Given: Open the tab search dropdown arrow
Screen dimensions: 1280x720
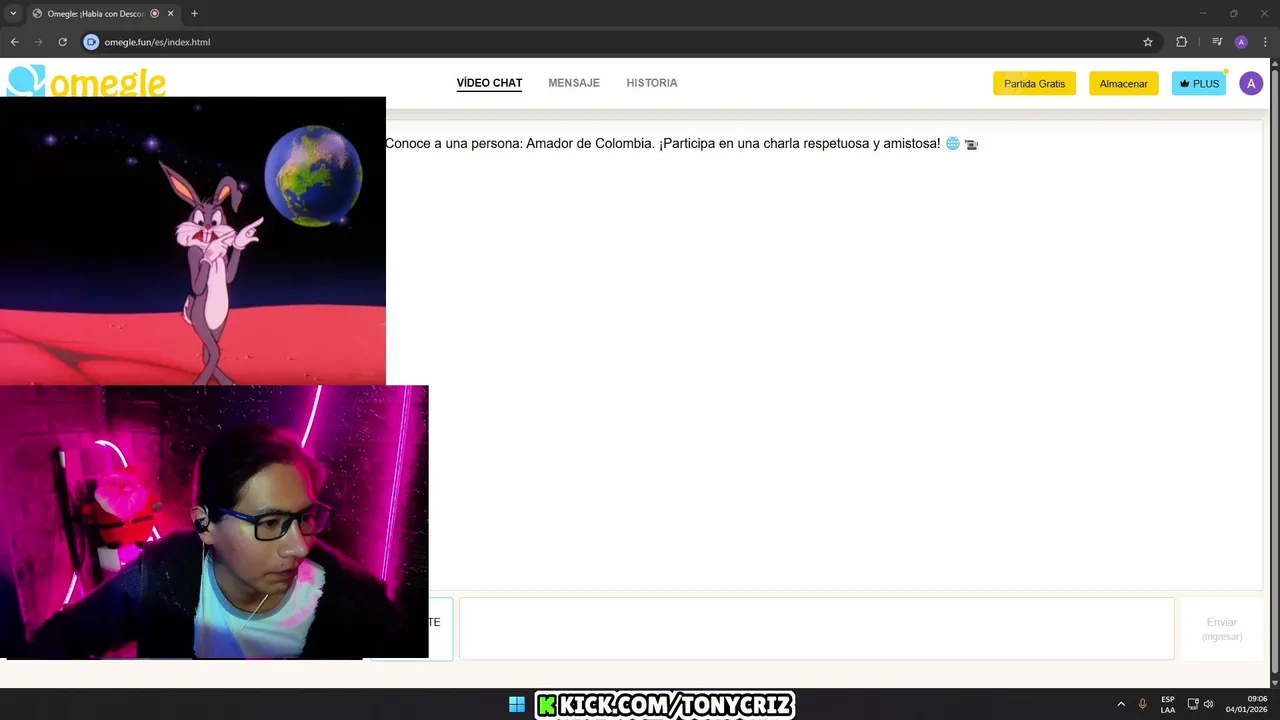Looking at the screenshot, I should (x=13, y=13).
